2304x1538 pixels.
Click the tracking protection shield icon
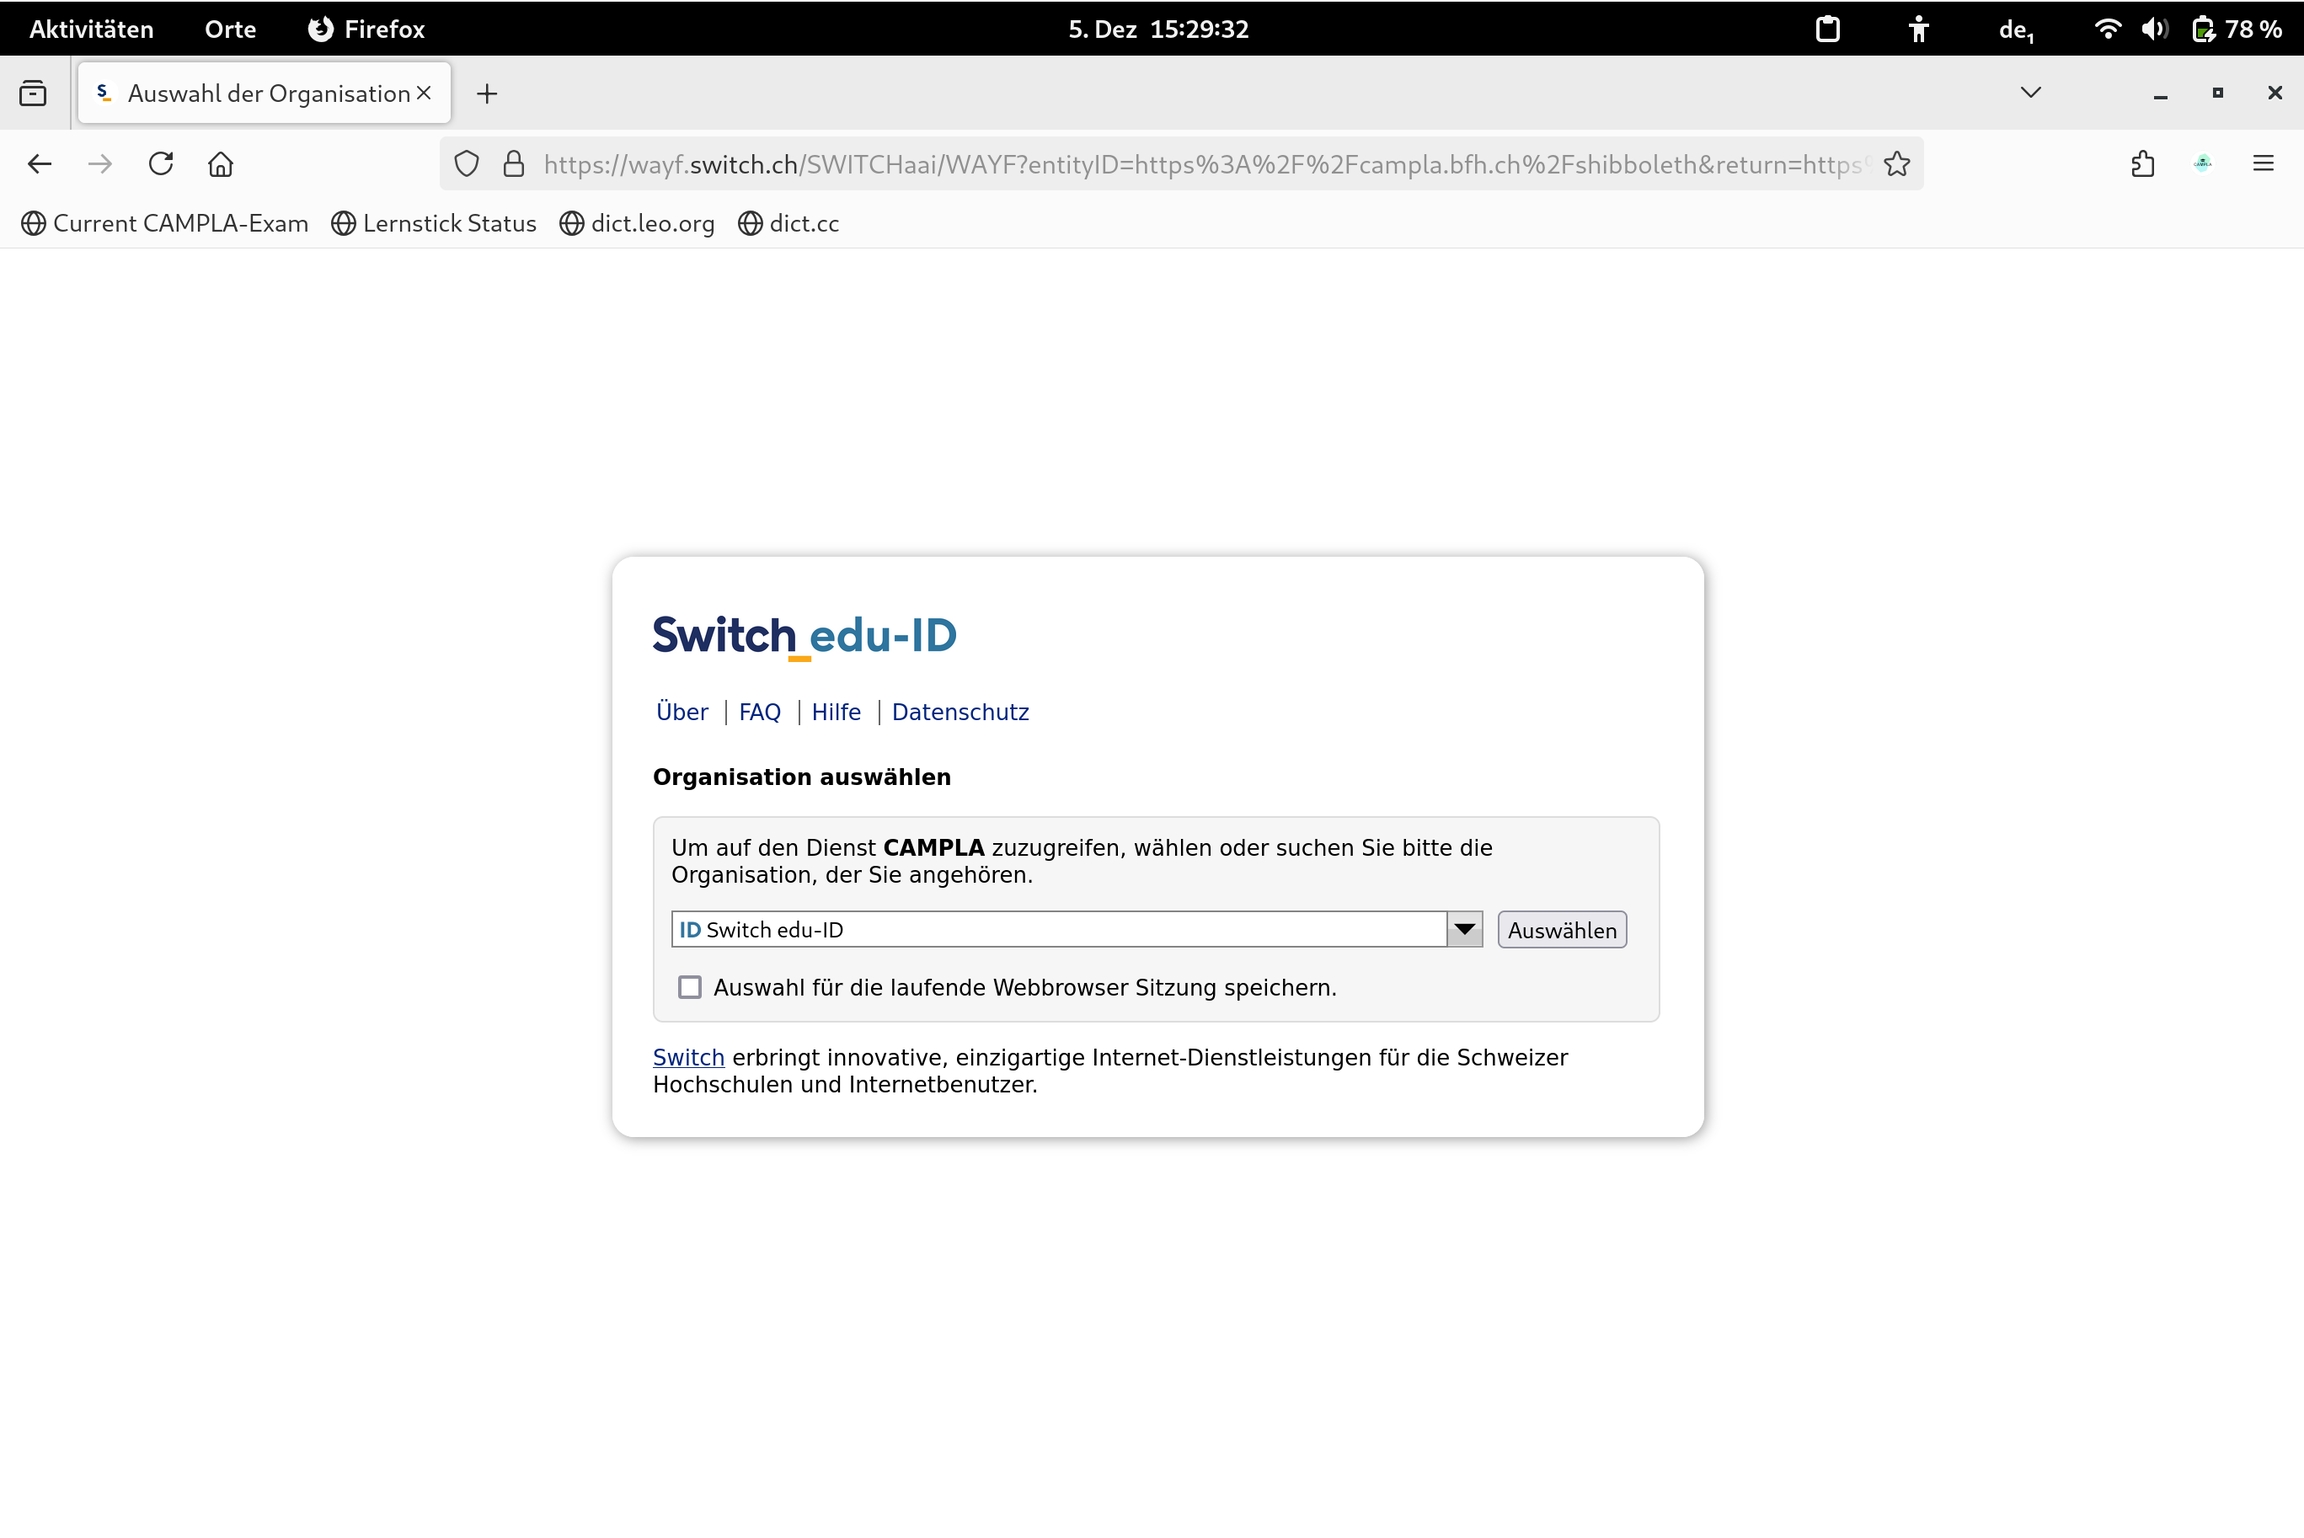tap(467, 164)
